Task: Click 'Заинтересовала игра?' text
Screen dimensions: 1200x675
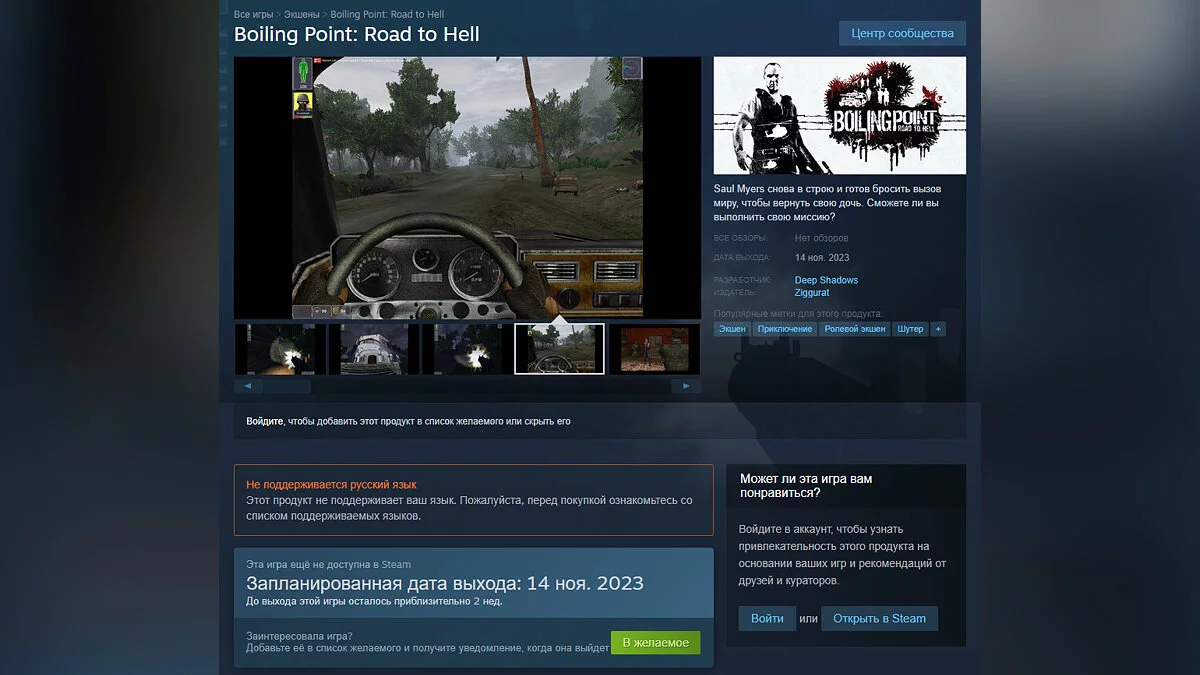Action: click(299, 636)
